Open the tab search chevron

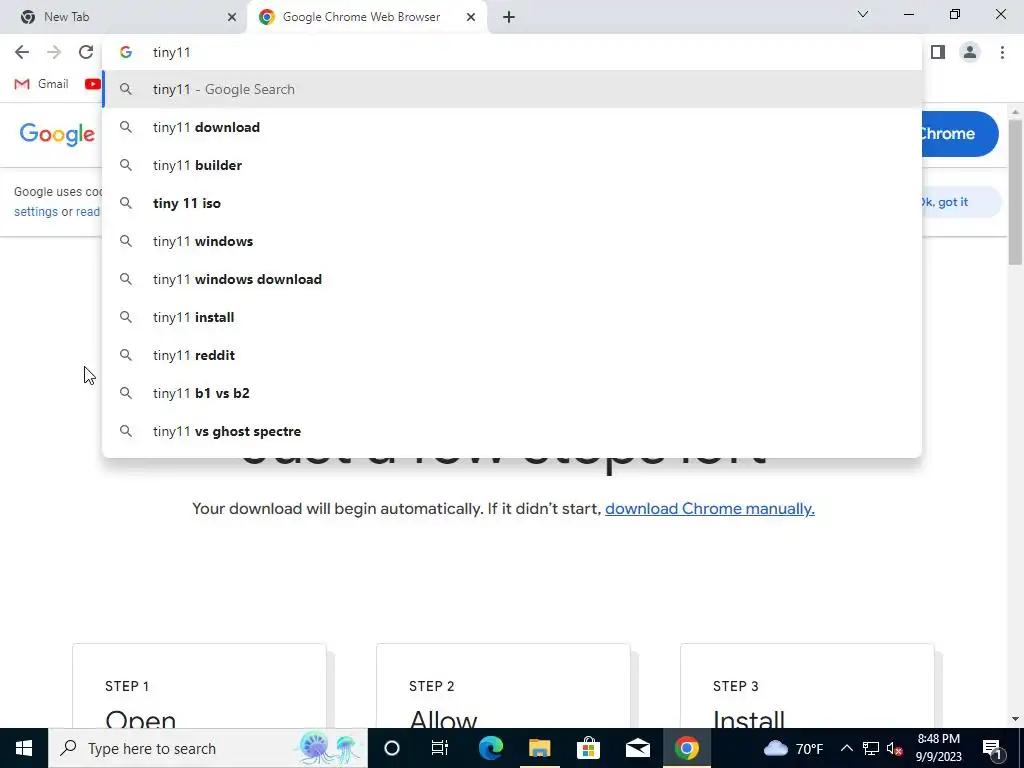pos(863,14)
